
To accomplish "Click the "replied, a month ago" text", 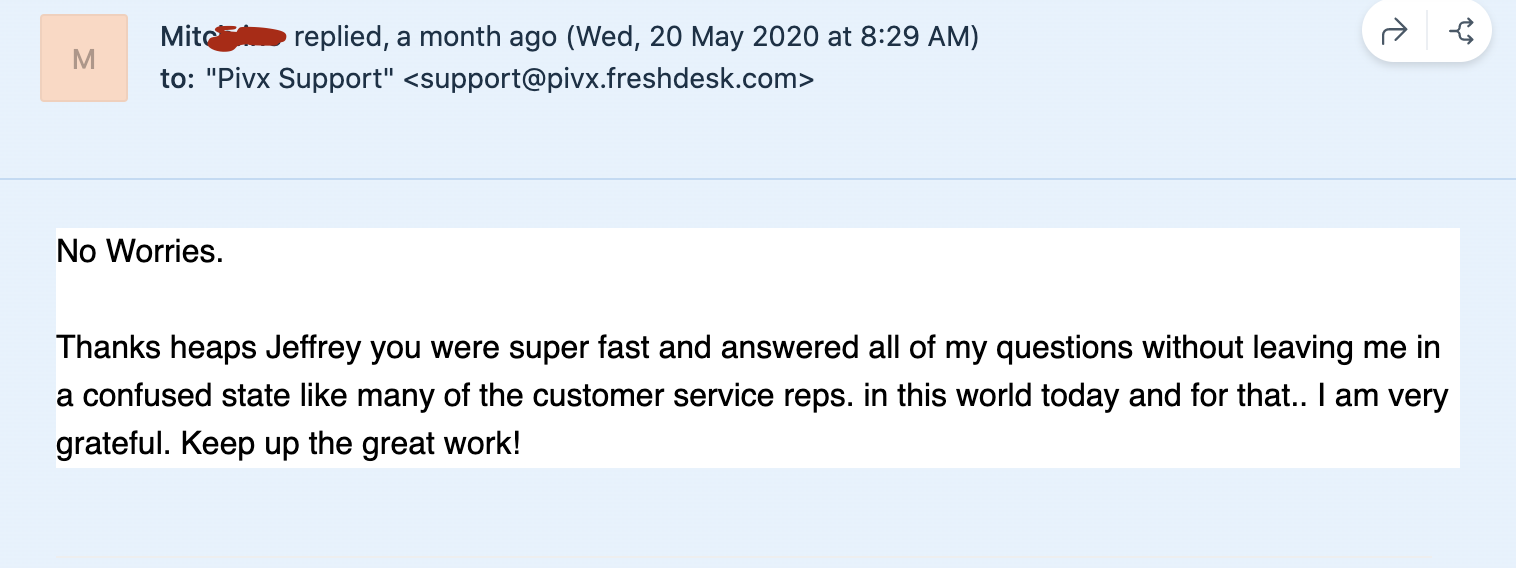I will (x=425, y=38).
